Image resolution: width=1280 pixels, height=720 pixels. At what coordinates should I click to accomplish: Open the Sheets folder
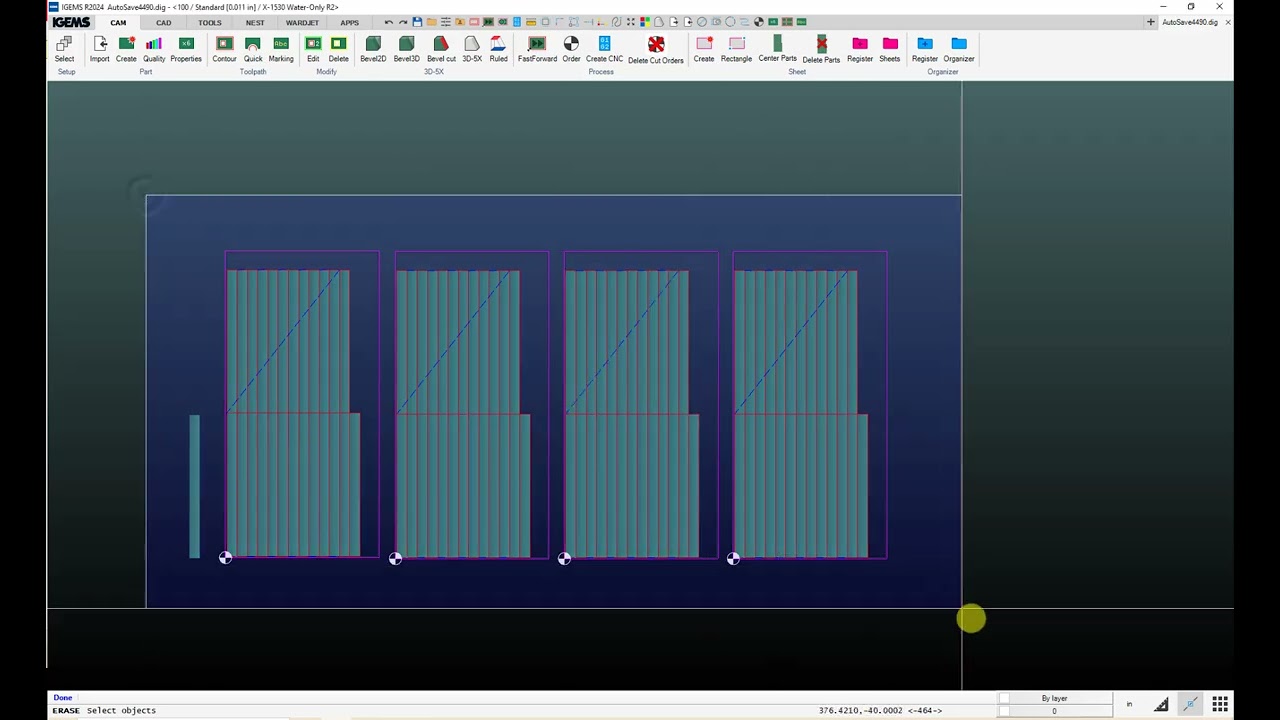890,49
